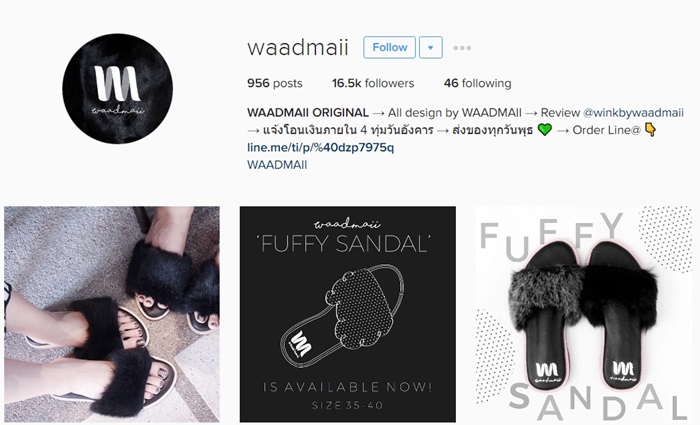Visit the @winkbywaadmaii review account
The image size is (700, 425).
coord(633,112)
